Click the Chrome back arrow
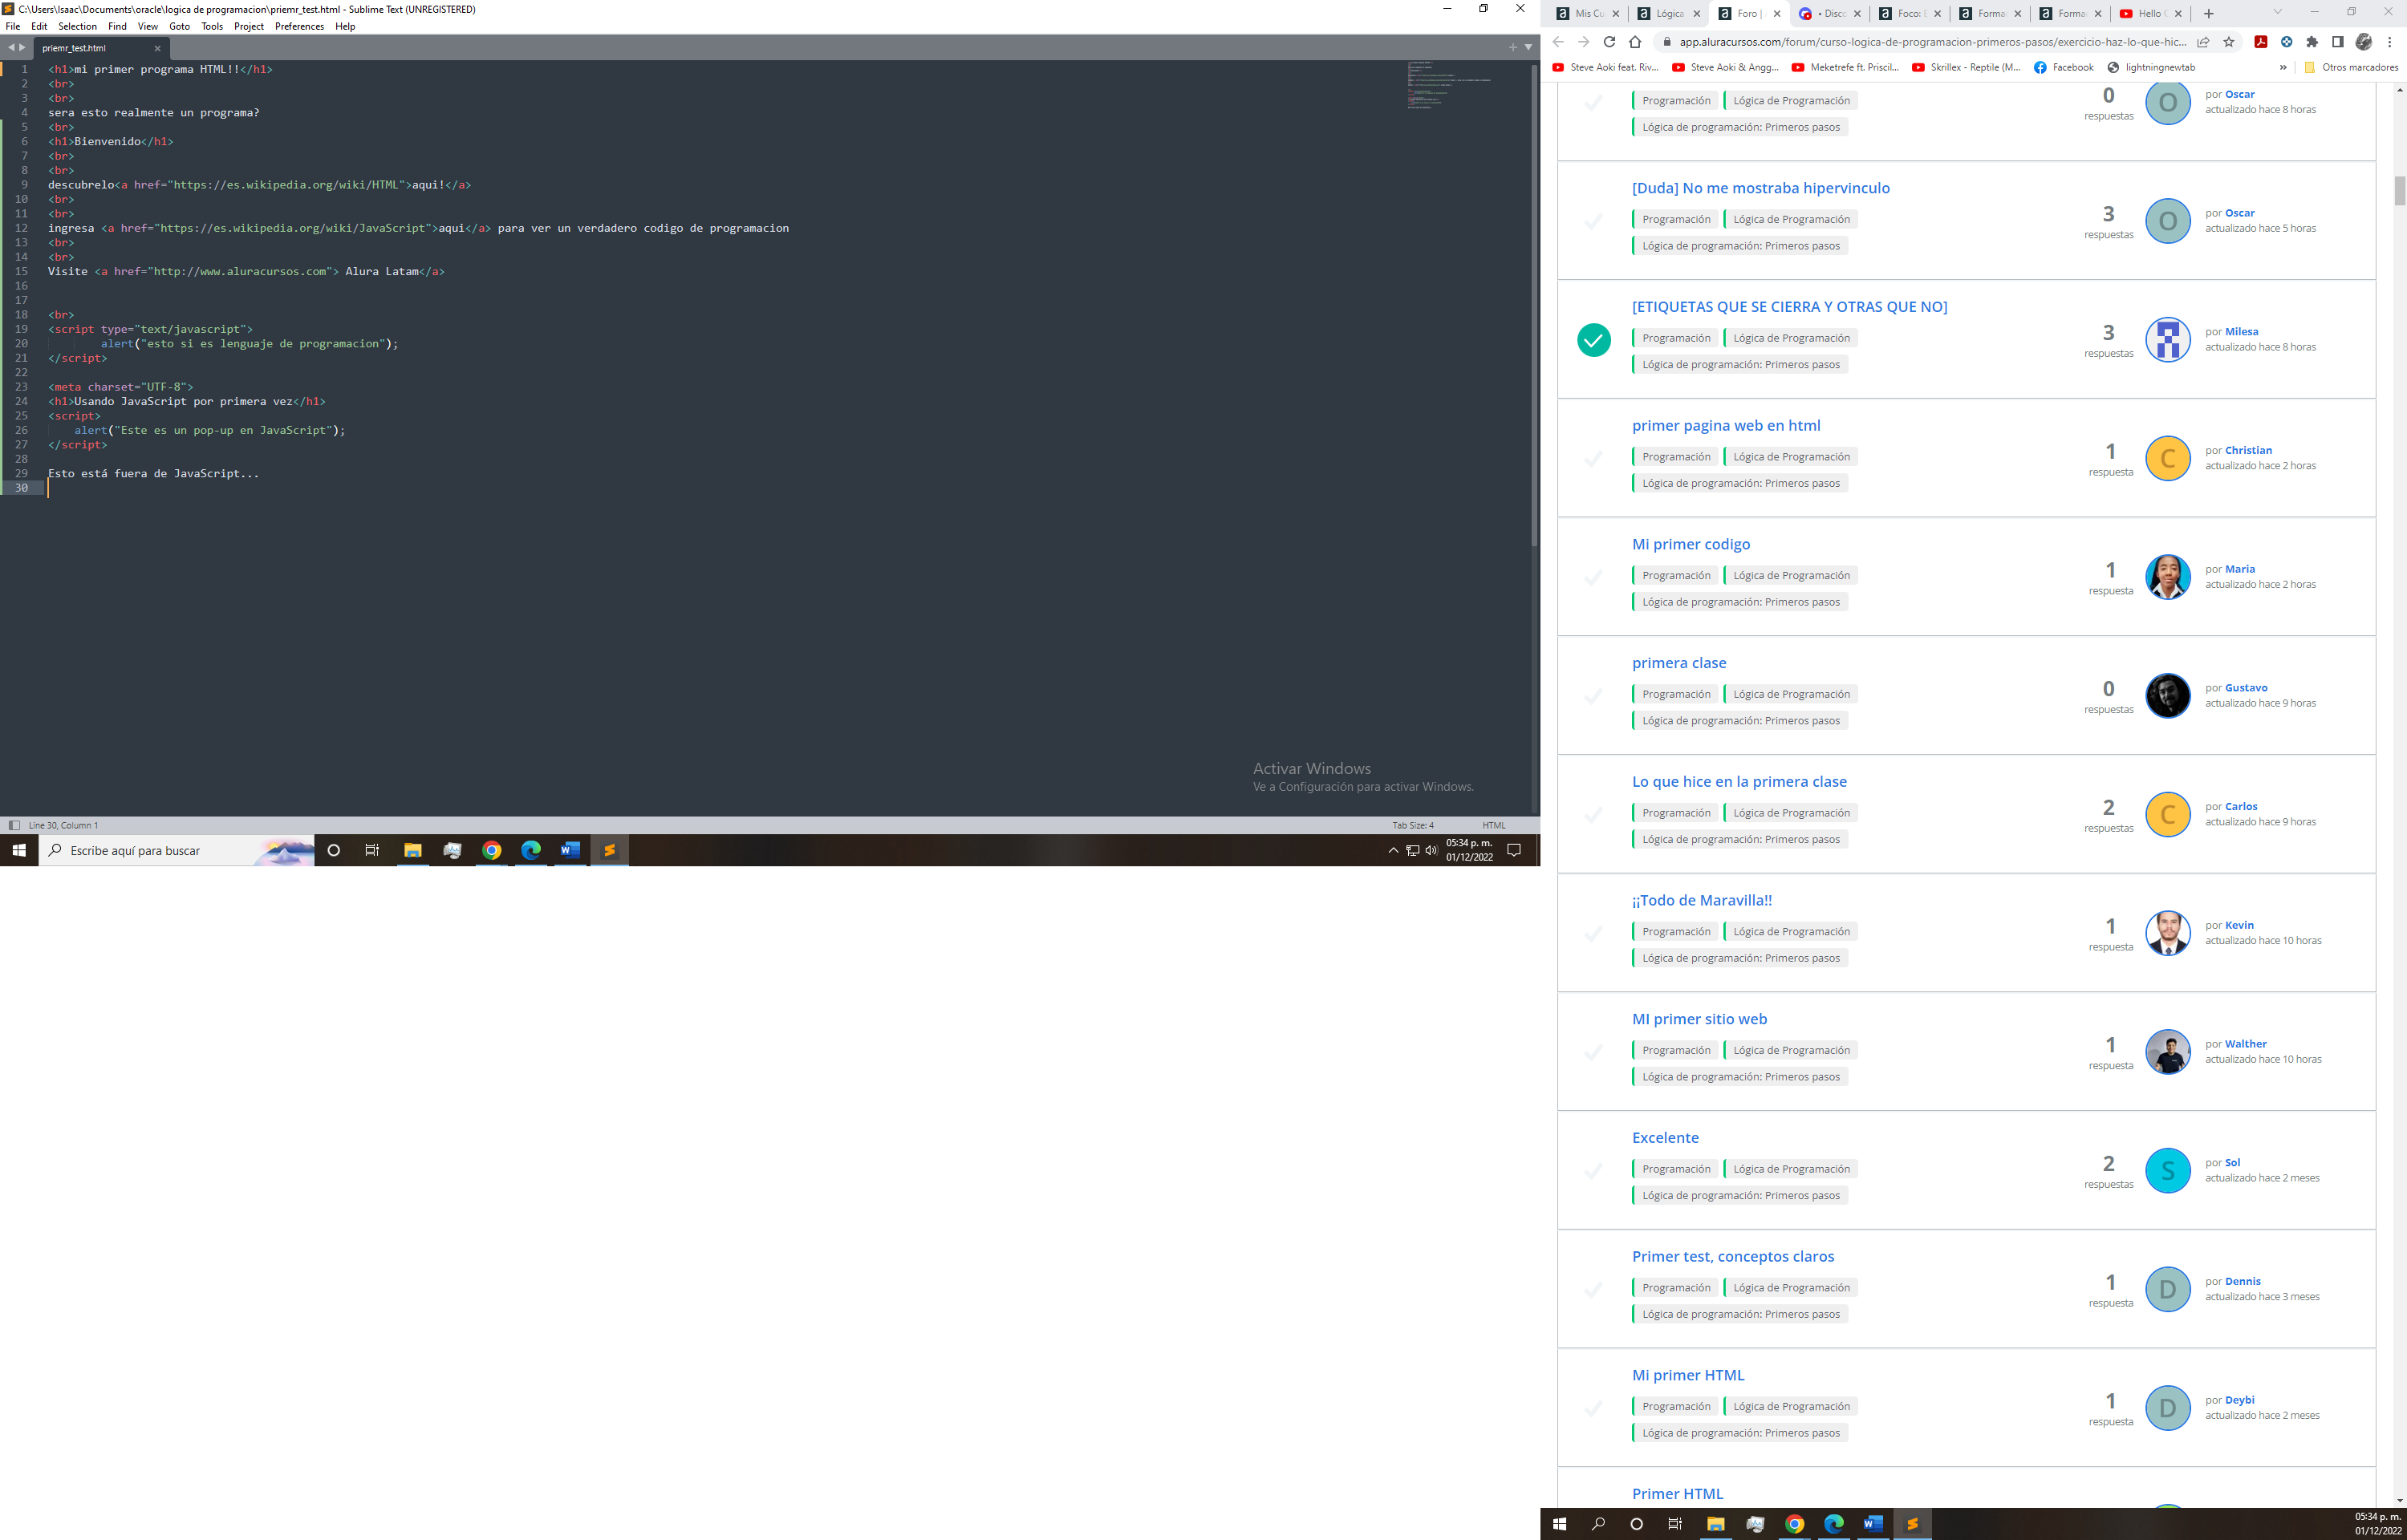The height and width of the screenshot is (1540, 2407). (x=1558, y=42)
